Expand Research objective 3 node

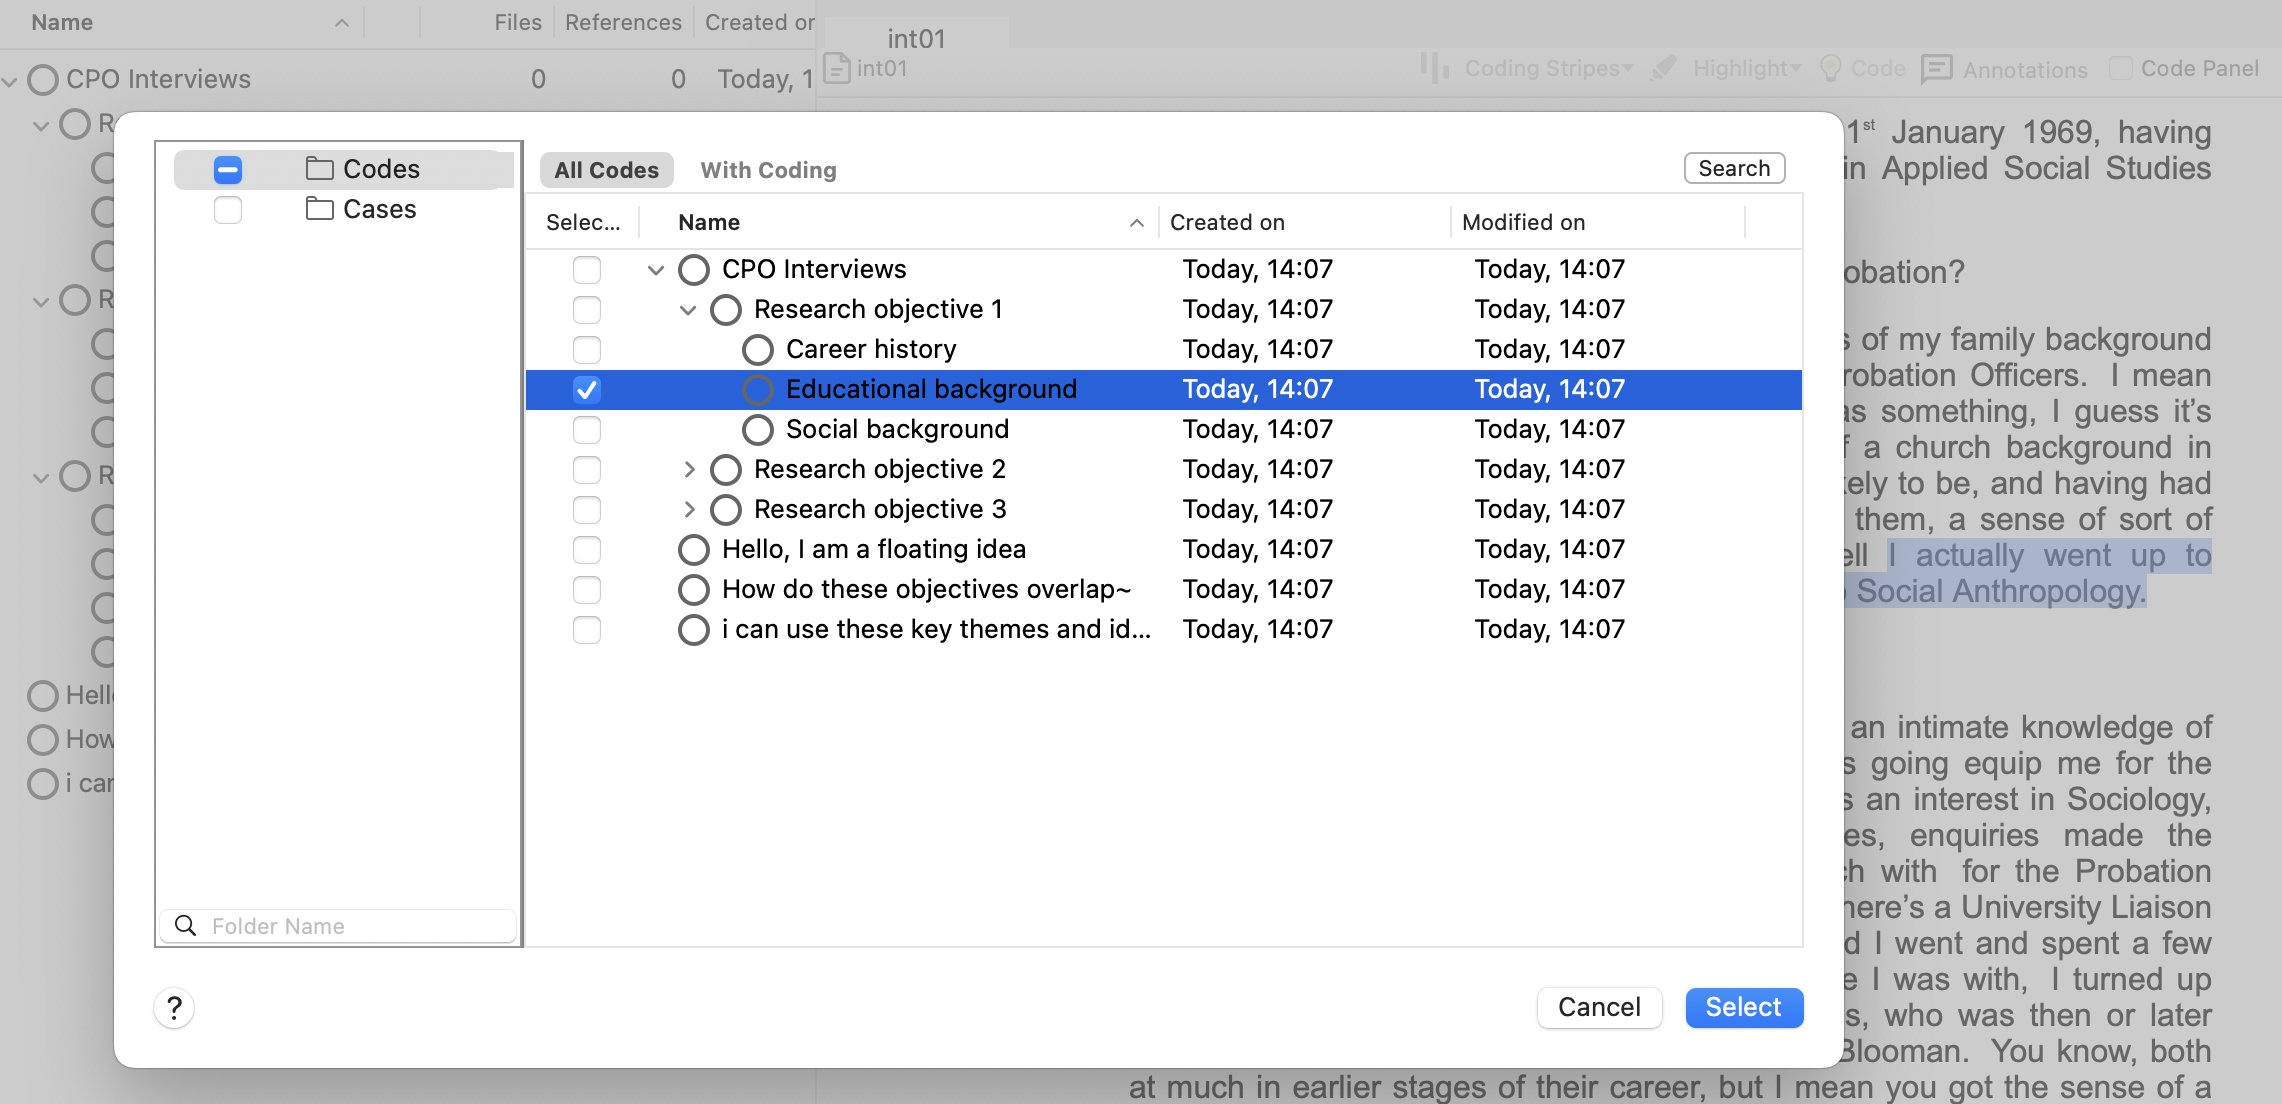point(689,509)
